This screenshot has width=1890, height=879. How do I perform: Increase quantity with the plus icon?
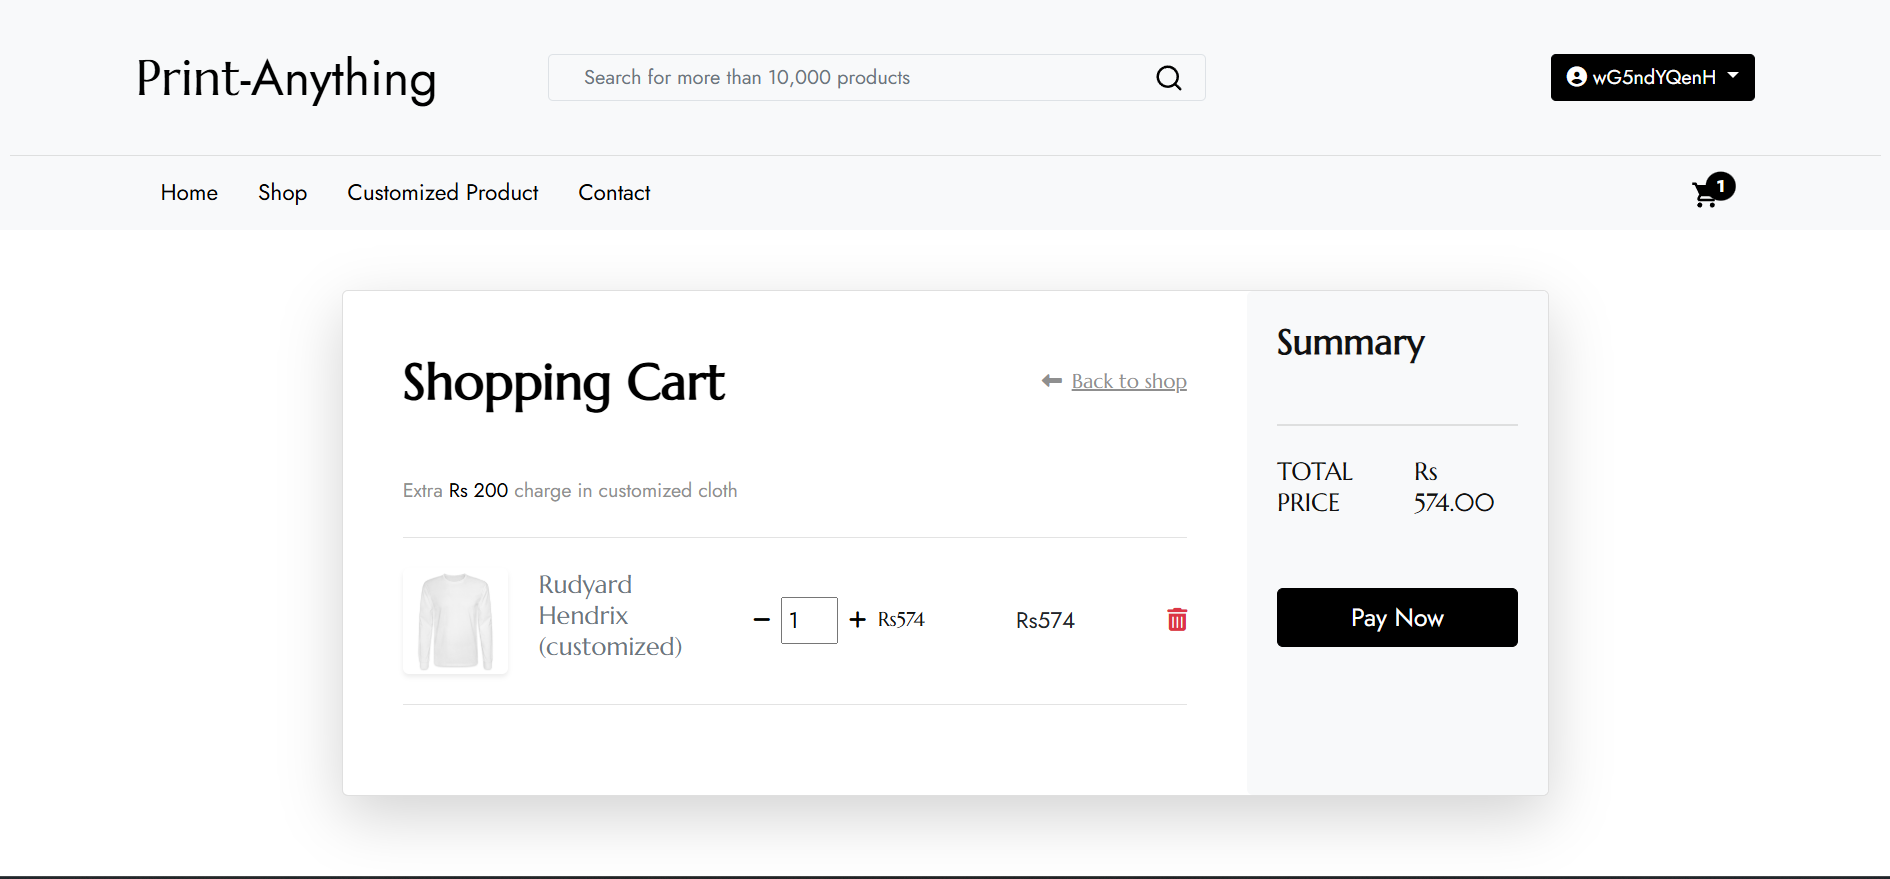857,620
